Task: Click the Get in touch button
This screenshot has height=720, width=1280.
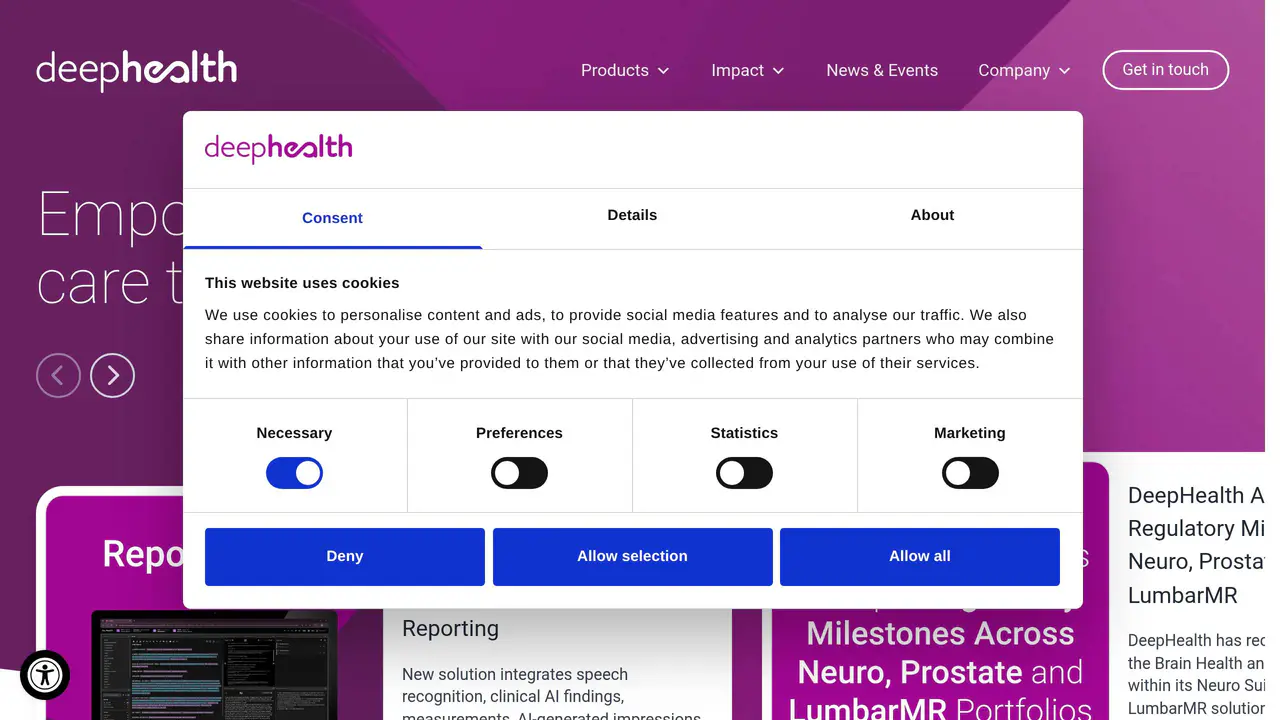Action: pos(1166,70)
